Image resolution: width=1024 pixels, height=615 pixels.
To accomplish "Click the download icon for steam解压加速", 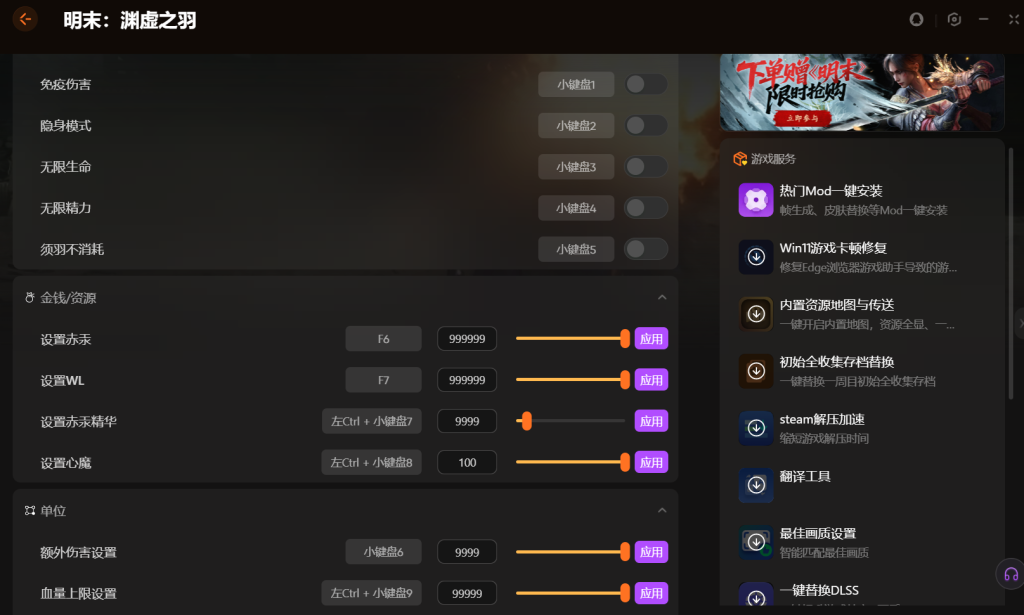I will click(756, 428).
